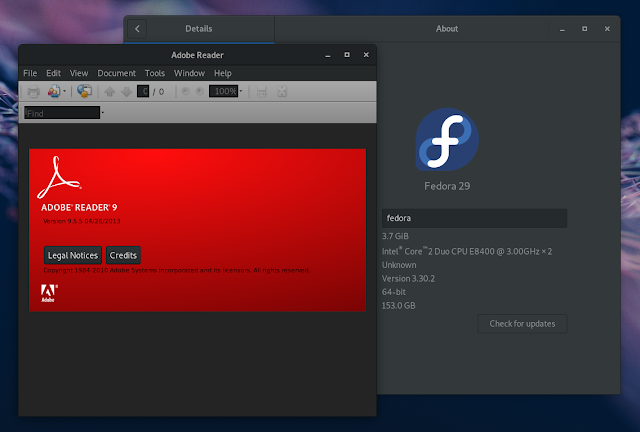Click the small Adobe logo in splash

tap(49, 293)
